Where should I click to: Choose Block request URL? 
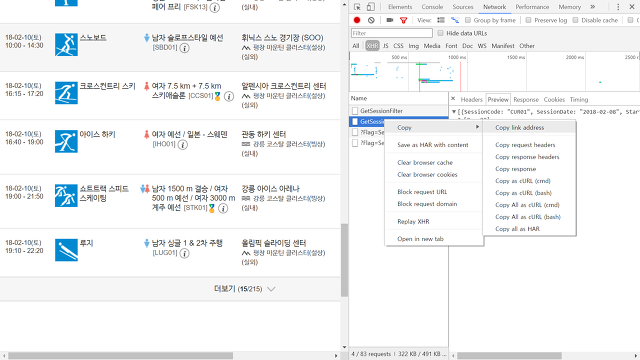click(x=434, y=192)
